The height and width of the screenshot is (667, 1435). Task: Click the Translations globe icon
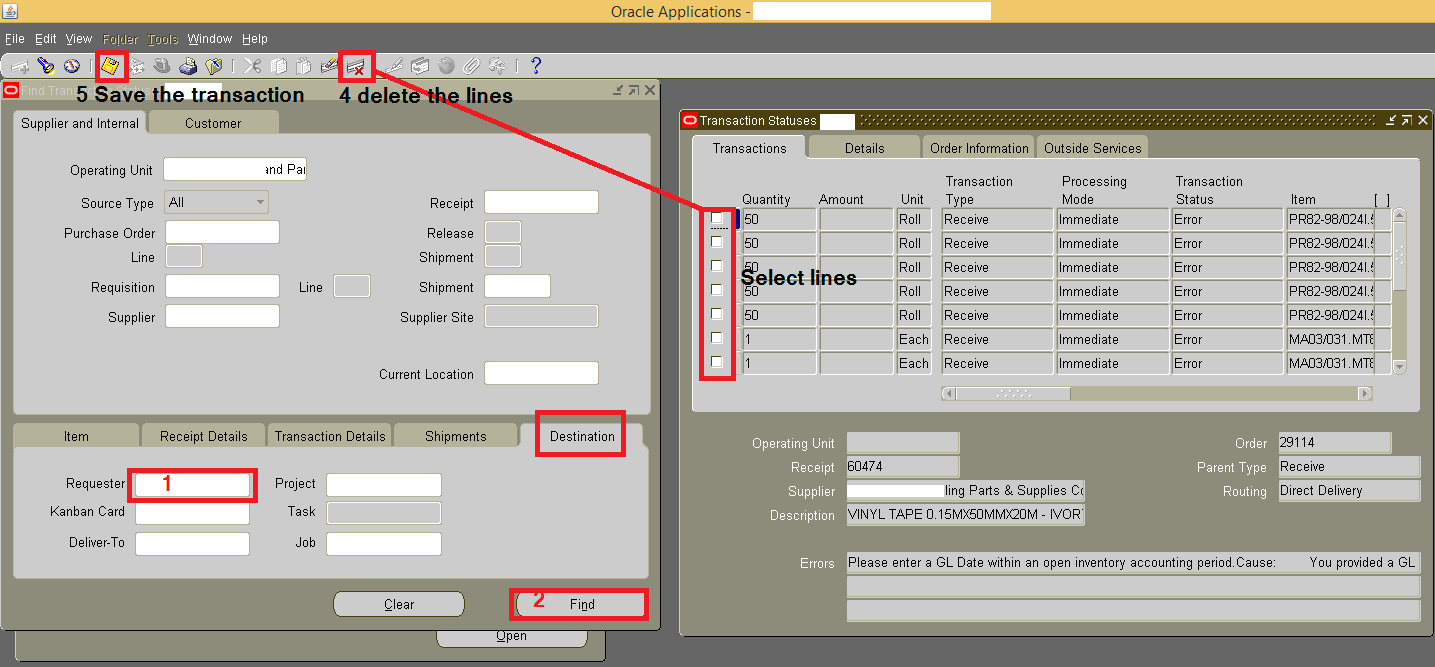pos(446,67)
